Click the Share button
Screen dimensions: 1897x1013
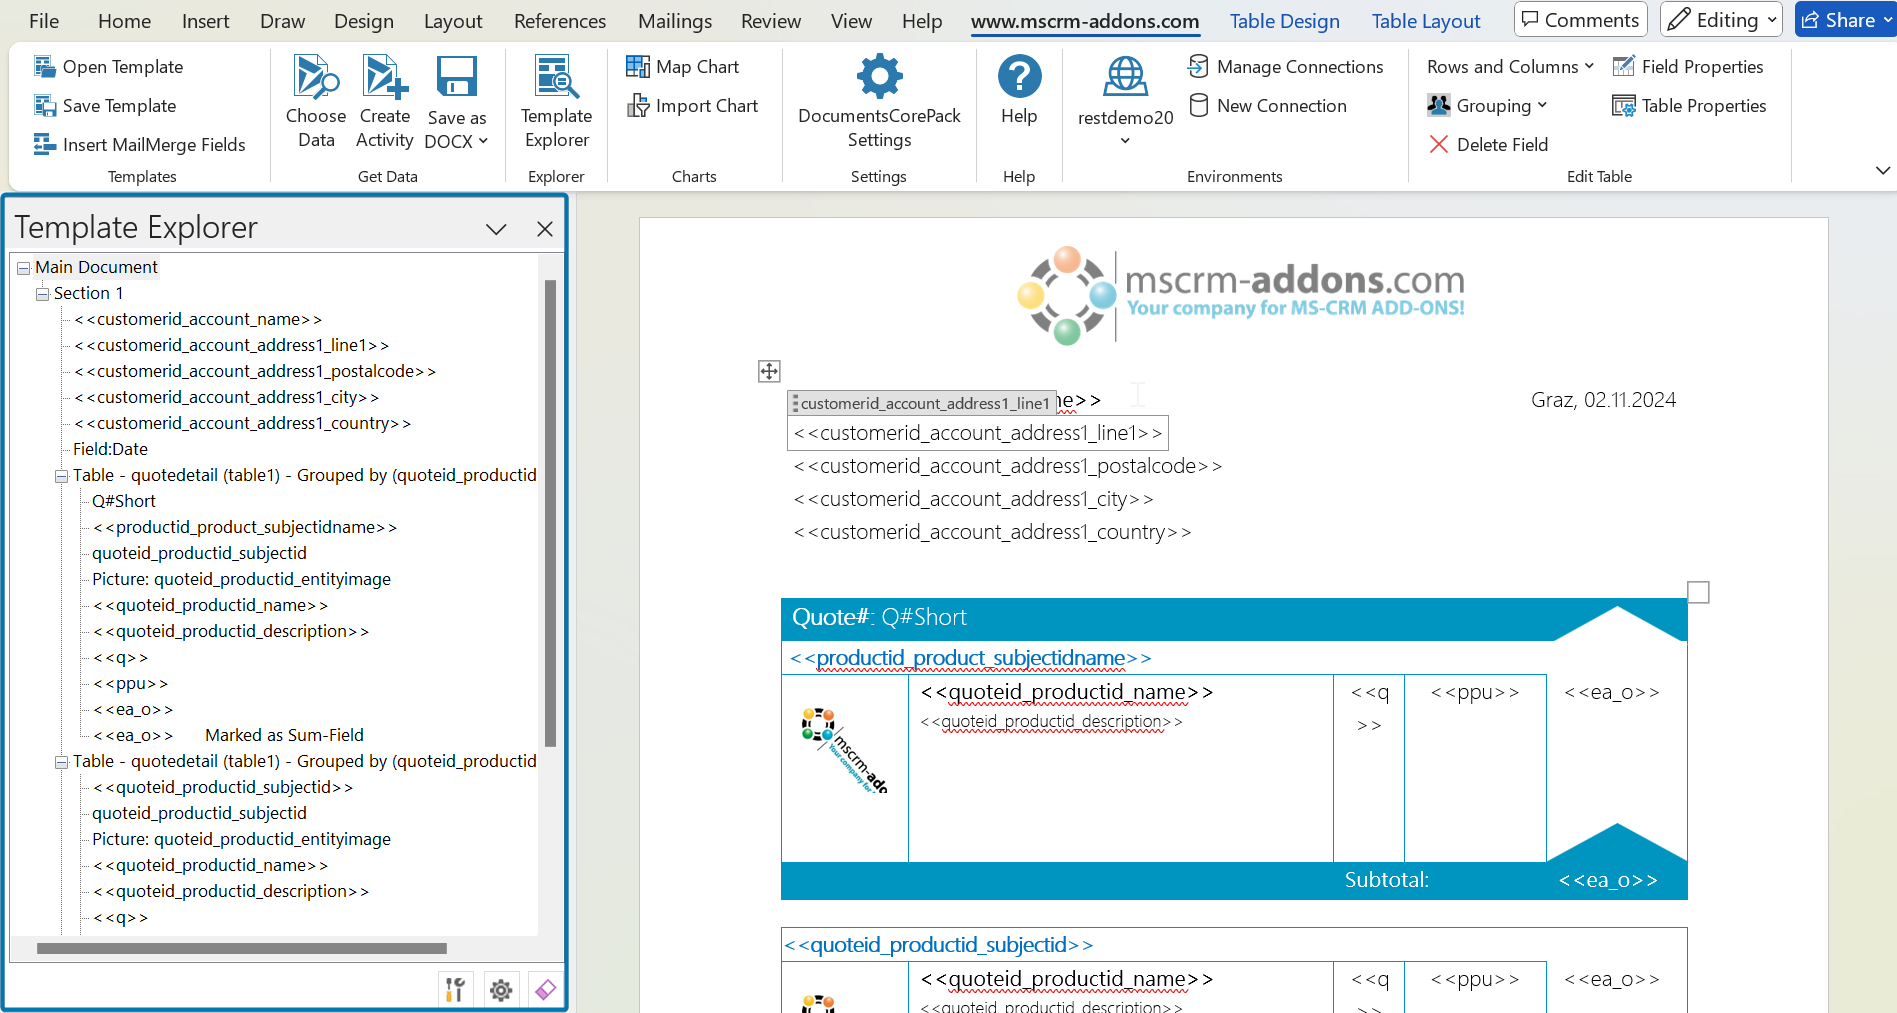click(1845, 19)
